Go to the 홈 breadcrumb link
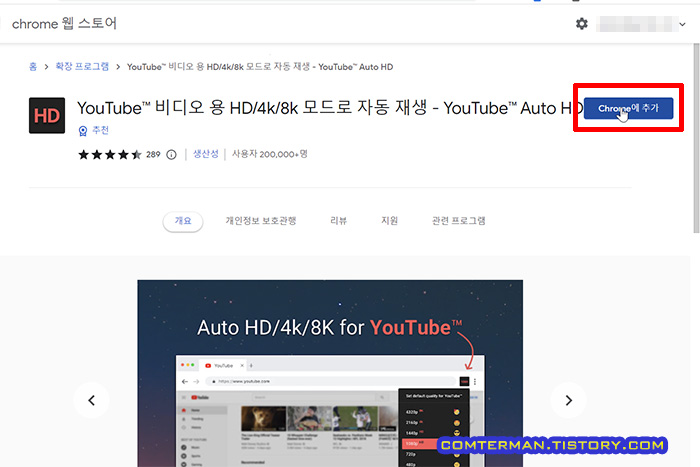Screen dimensions: 700x467 pyautogui.click(x=33, y=67)
